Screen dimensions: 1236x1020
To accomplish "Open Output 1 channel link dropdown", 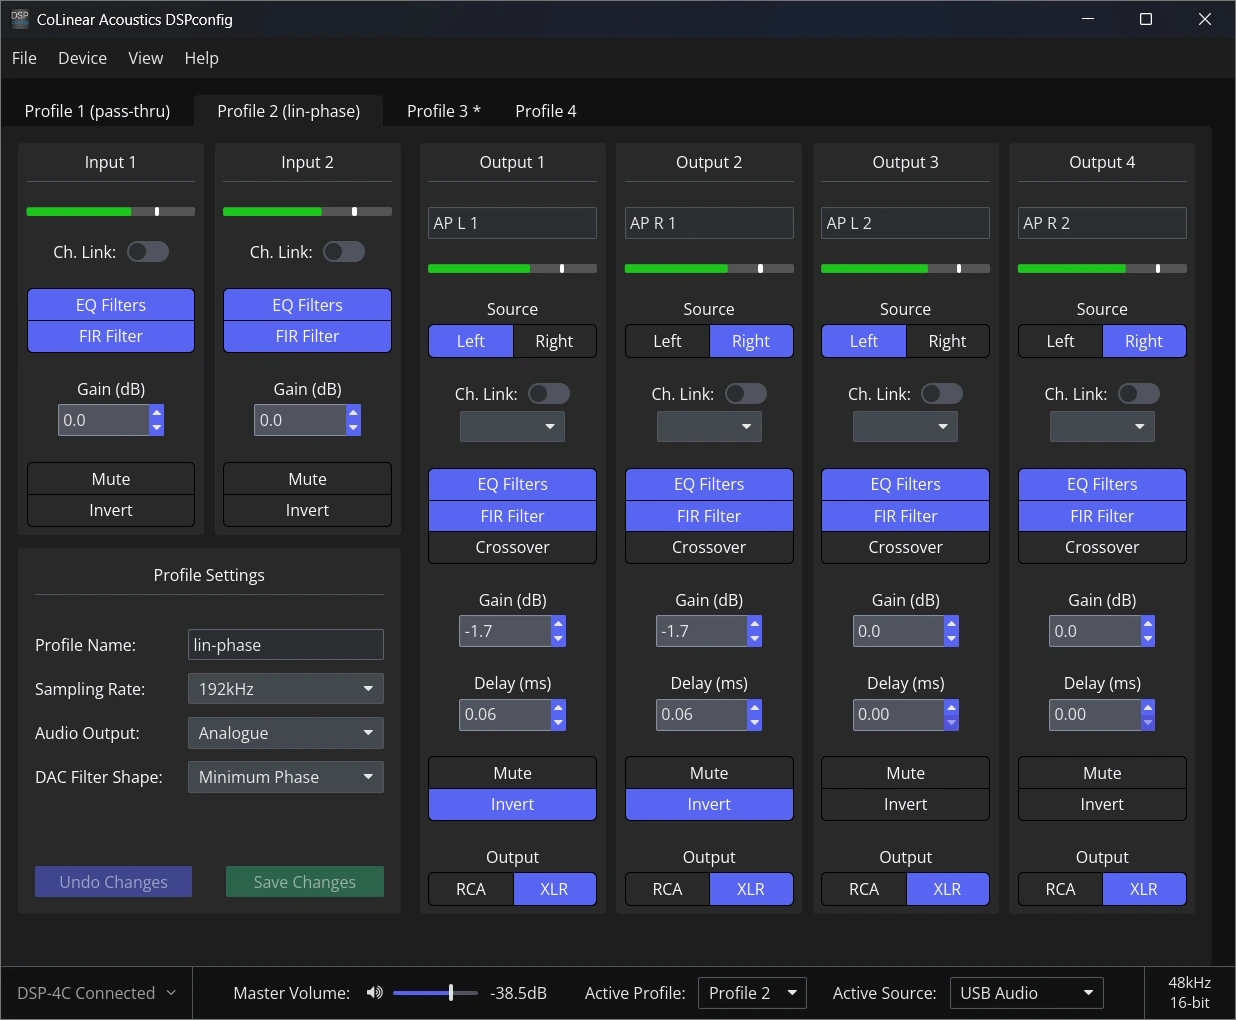I will pos(512,426).
